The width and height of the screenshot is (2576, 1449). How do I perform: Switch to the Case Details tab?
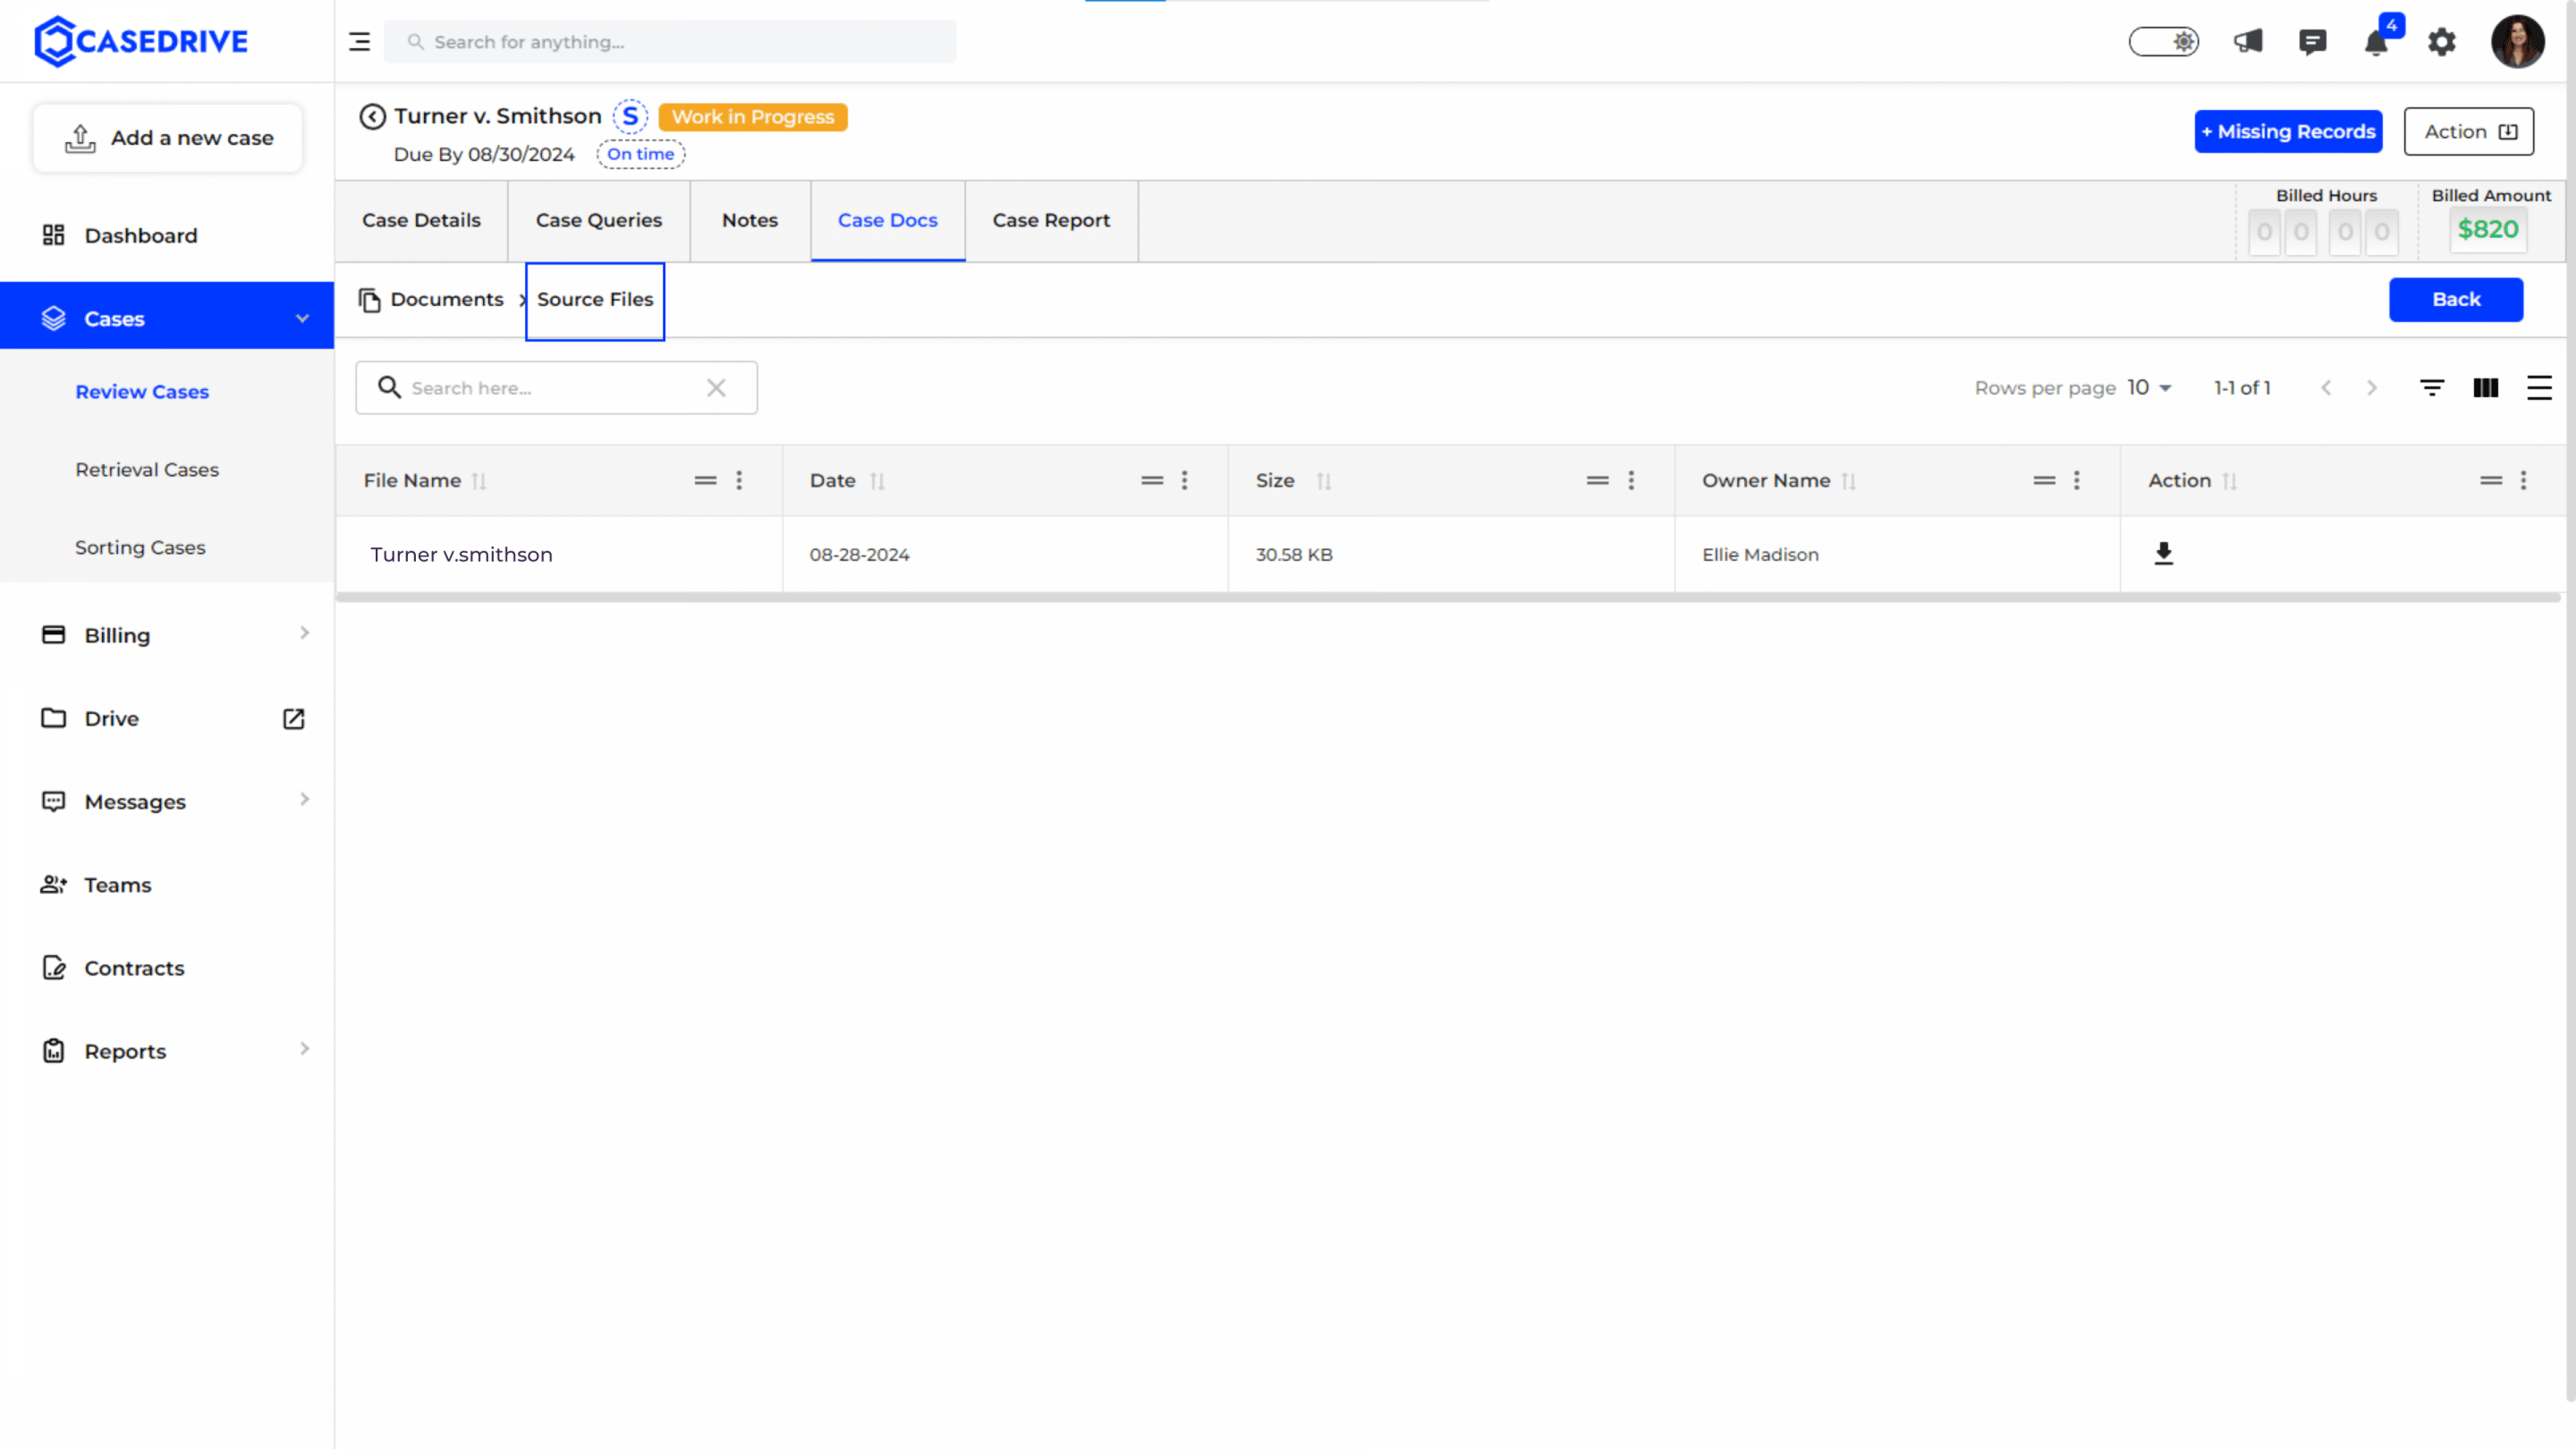point(421,220)
